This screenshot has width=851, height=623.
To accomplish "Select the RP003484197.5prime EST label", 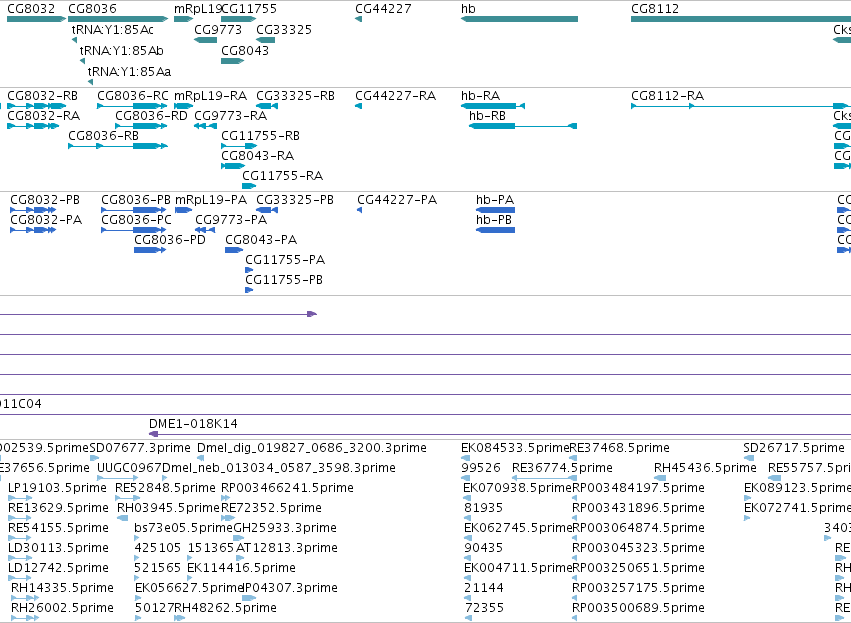I will coord(639,488).
